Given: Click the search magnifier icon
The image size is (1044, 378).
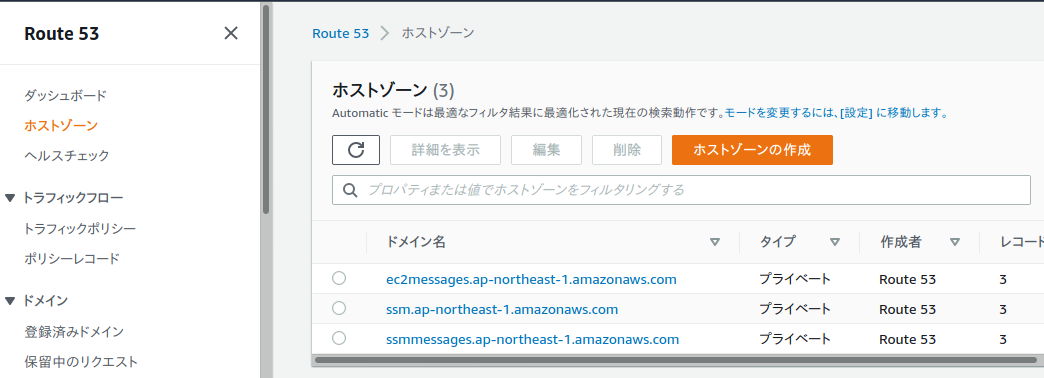Looking at the screenshot, I should click(x=351, y=190).
